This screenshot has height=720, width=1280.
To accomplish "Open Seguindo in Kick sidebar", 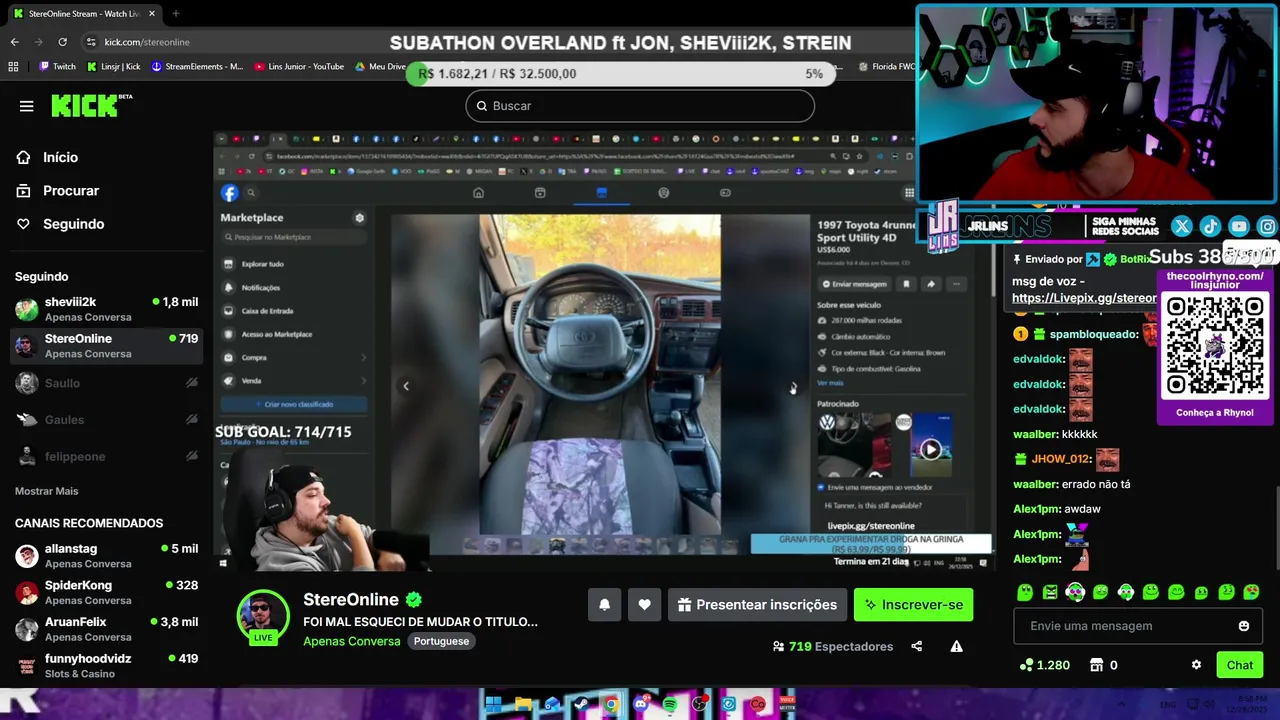I will pos(73,224).
